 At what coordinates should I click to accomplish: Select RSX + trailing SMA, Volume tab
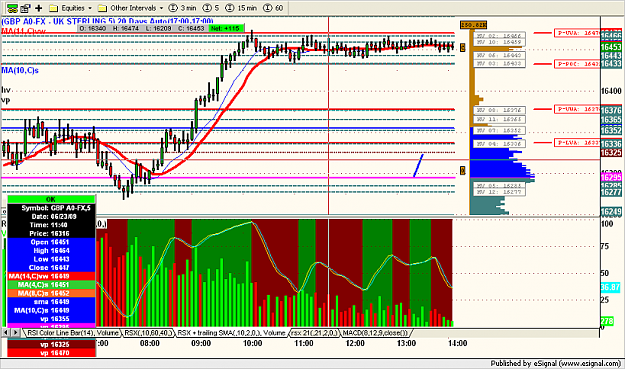coord(231,333)
